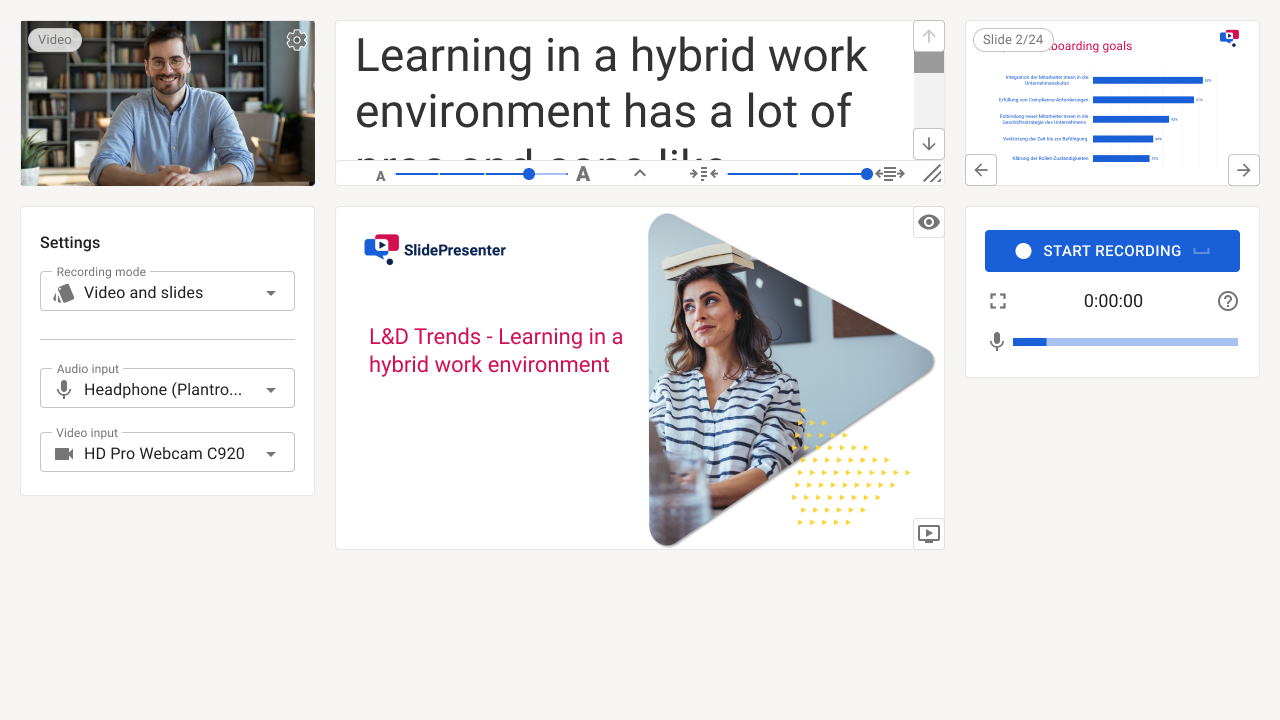Open the Recording mode dropdown
This screenshot has width=1280, height=720.
[167, 292]
